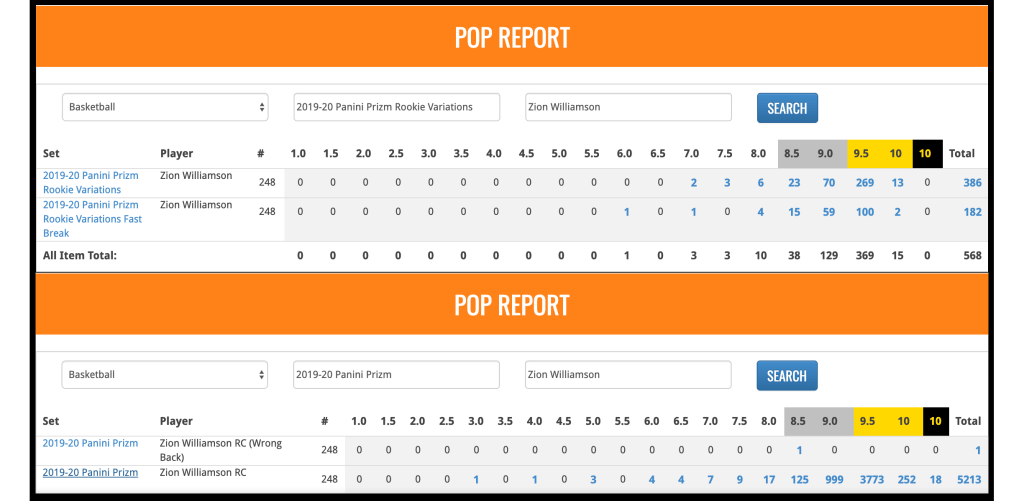The image size is (1024, 501).
Task: Click the 252 count under gold 10
Action: click(906, 479)
